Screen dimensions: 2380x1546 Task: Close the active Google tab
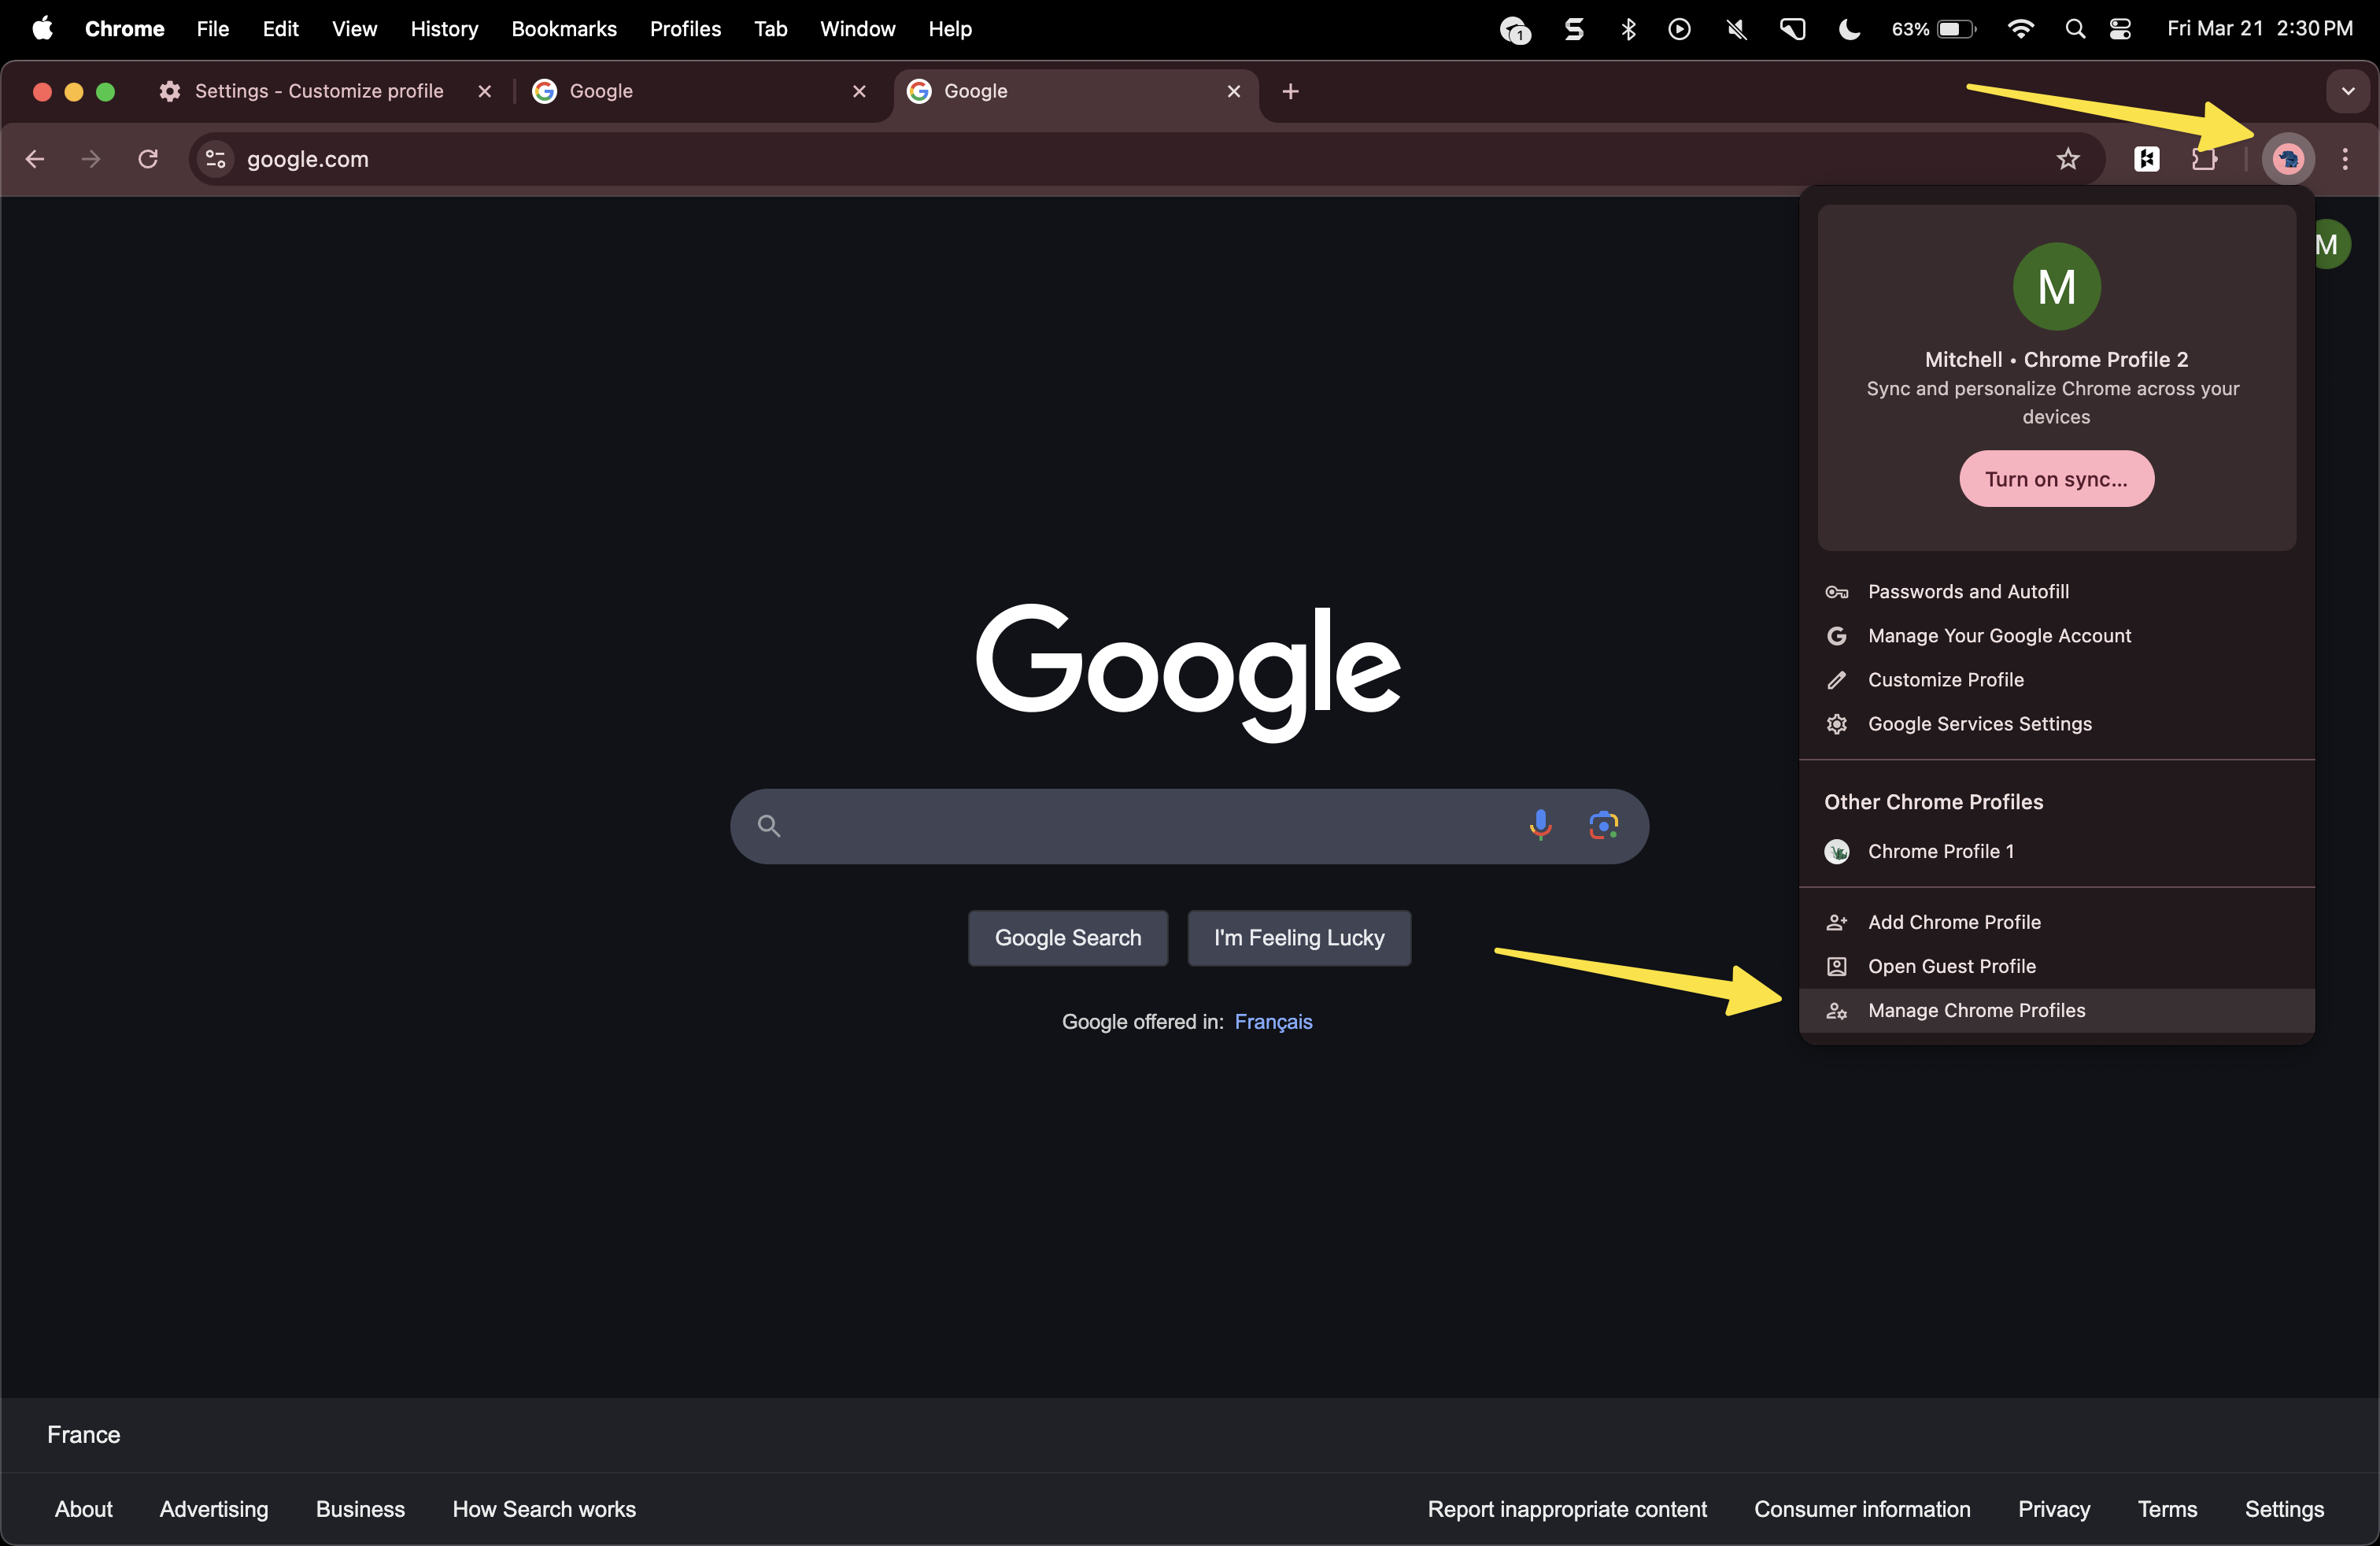(x=1233, y=91)
